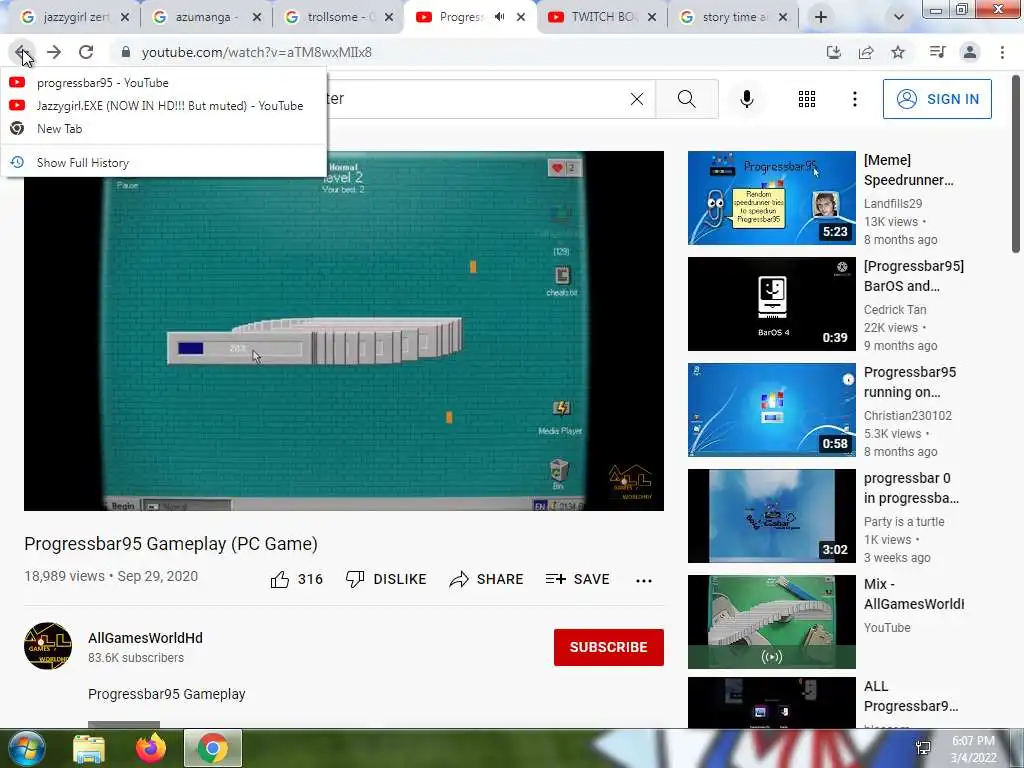The image size is (1024, 768).
Task: Click channel name 'Christian230102'
Action: click(x=908, y=415)
